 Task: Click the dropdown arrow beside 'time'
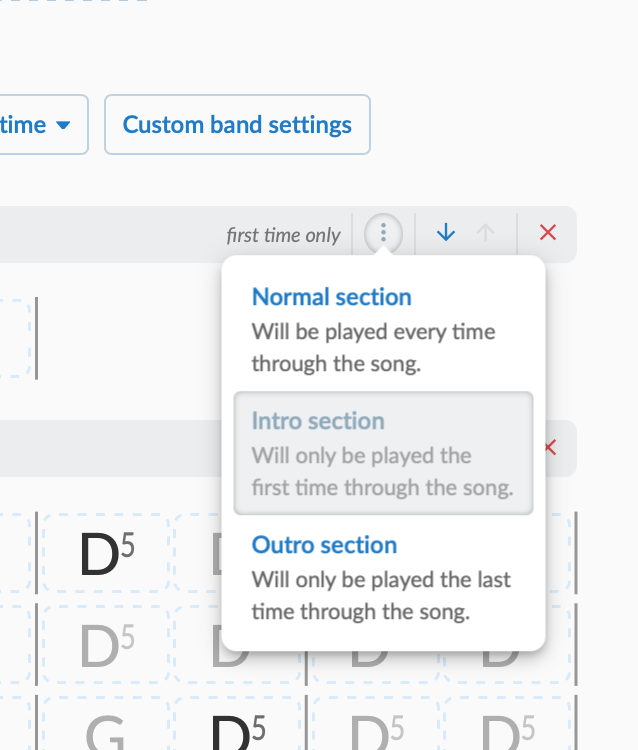[63, 125]
